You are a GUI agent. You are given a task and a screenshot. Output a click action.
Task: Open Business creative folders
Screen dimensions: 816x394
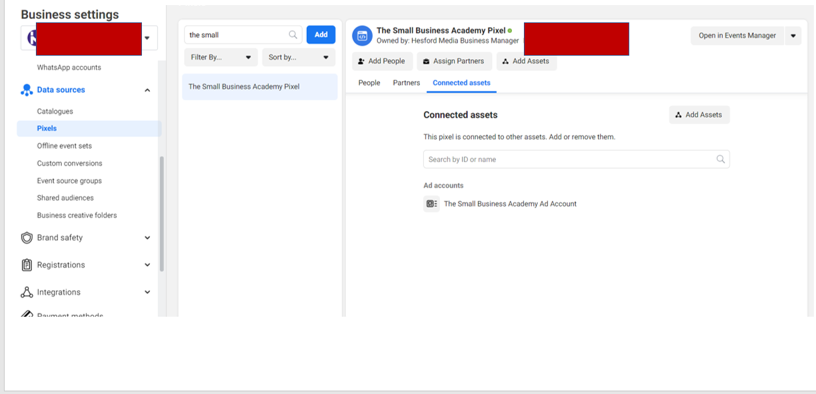click(x=77, y=215)
